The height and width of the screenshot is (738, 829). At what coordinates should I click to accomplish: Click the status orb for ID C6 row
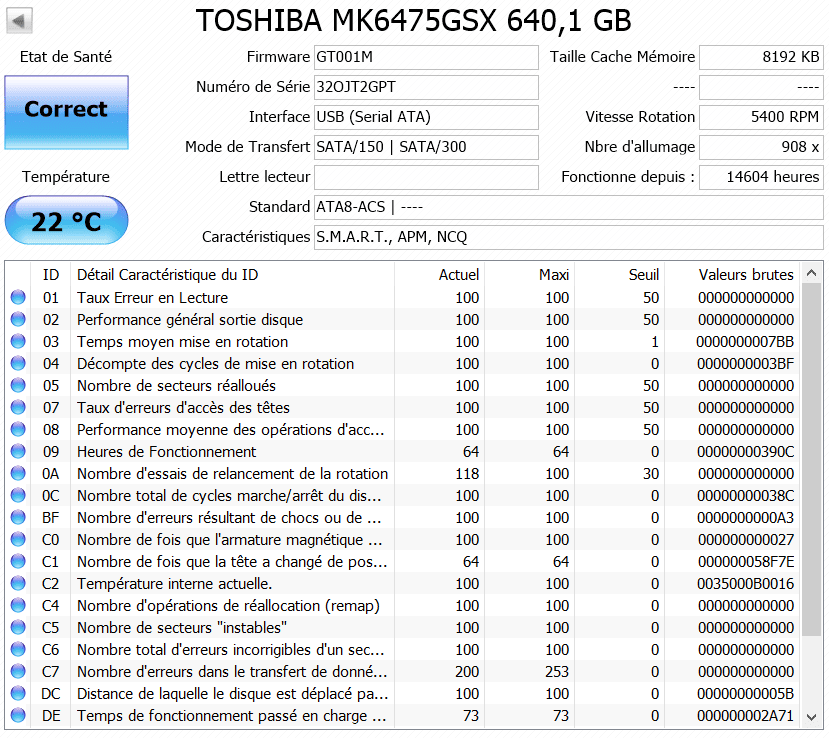[x=18, y=649]
